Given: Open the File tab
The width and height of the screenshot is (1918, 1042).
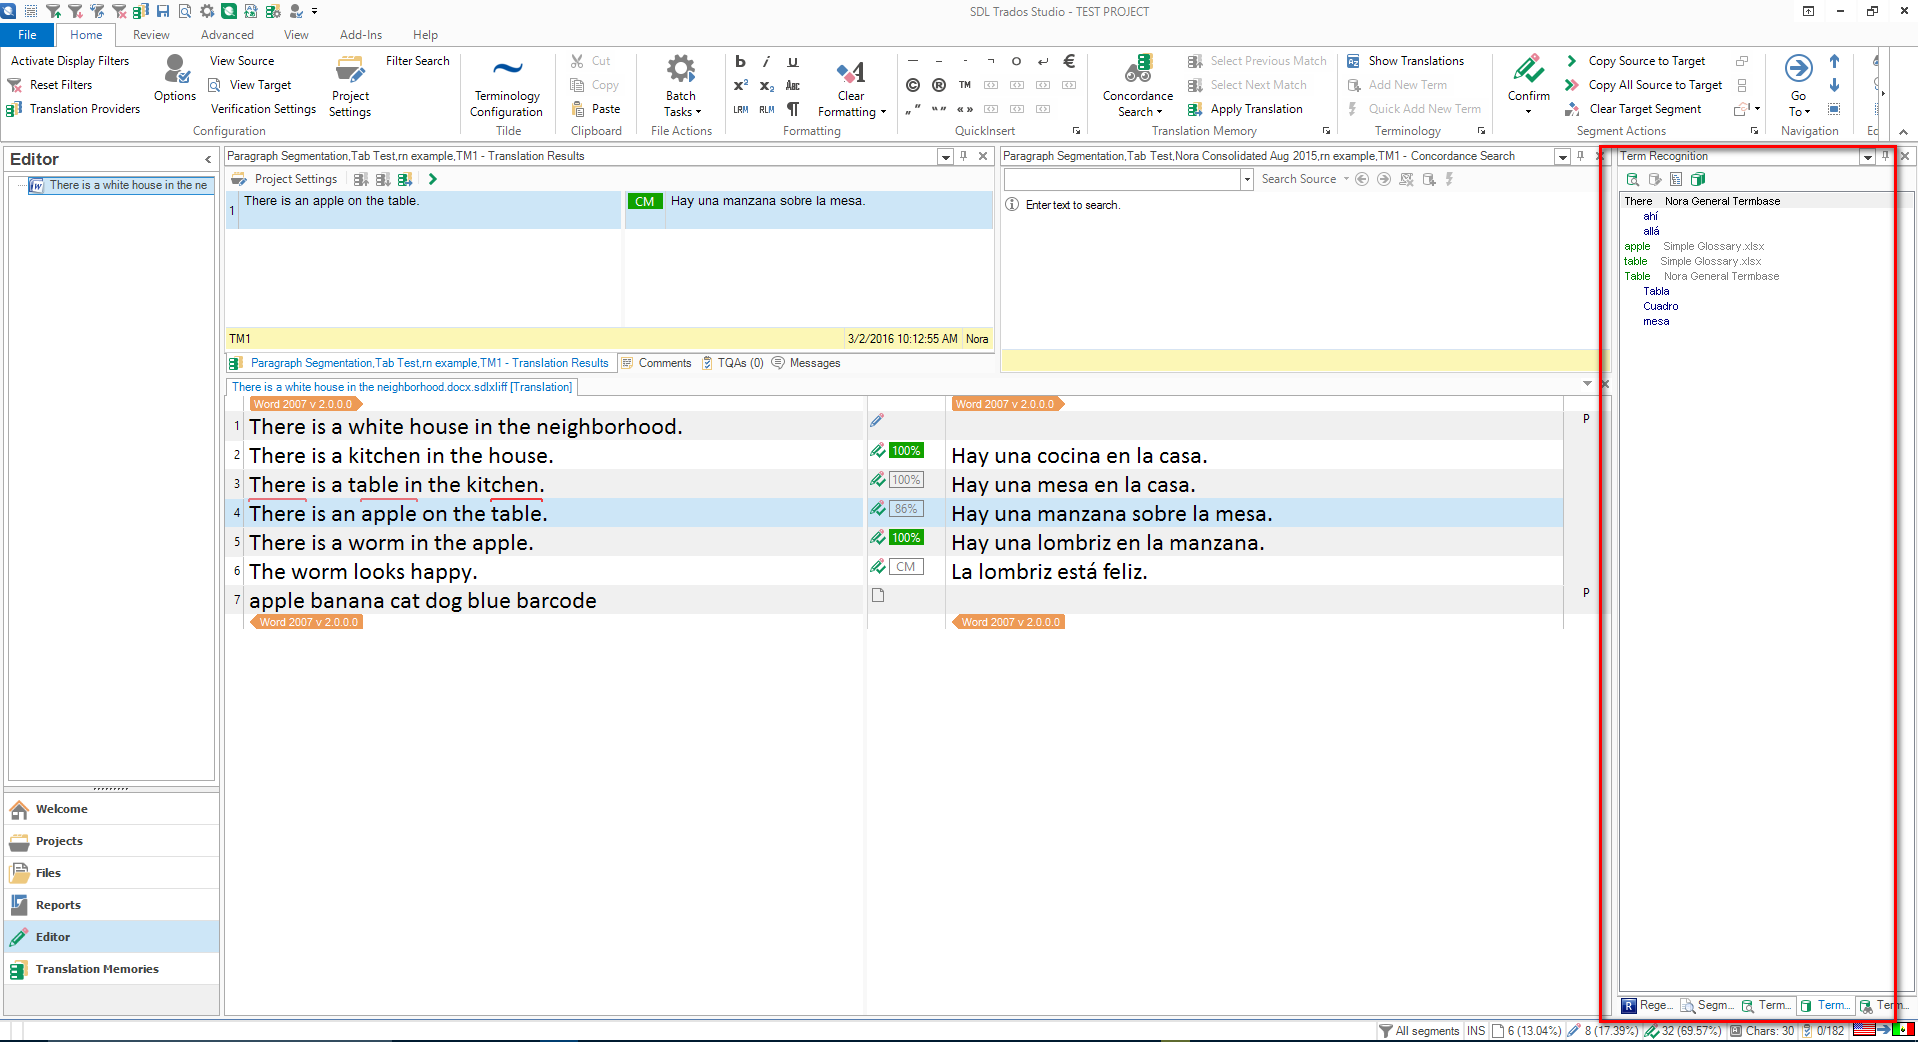Looking at the screenshot, I should click(x=27, y=35).
